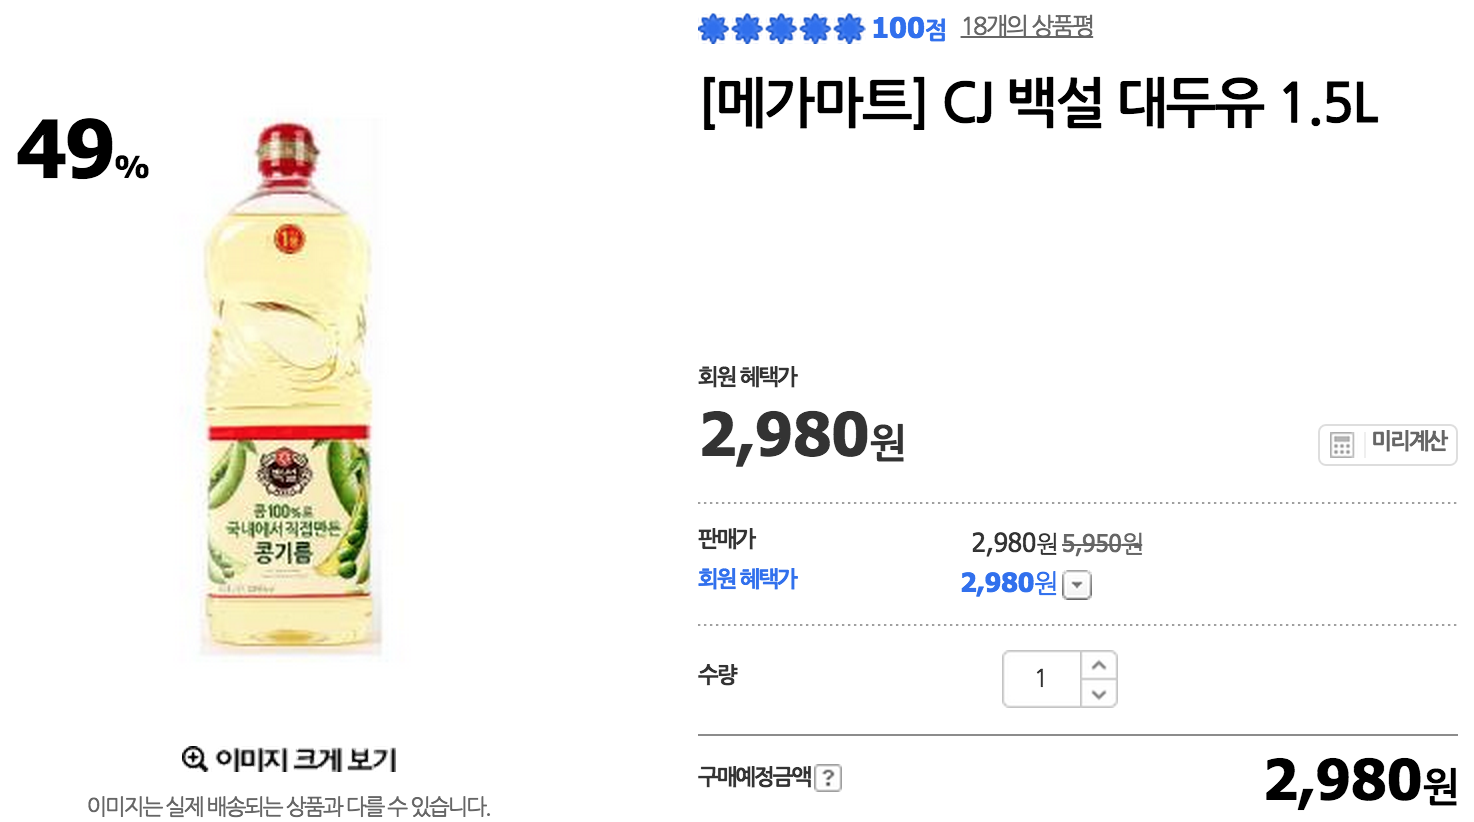The height and width of the screenshot is (822, 1474).
Task: Click the CJ 백설 대두유 1.5L title
Action: [1039, 103]
